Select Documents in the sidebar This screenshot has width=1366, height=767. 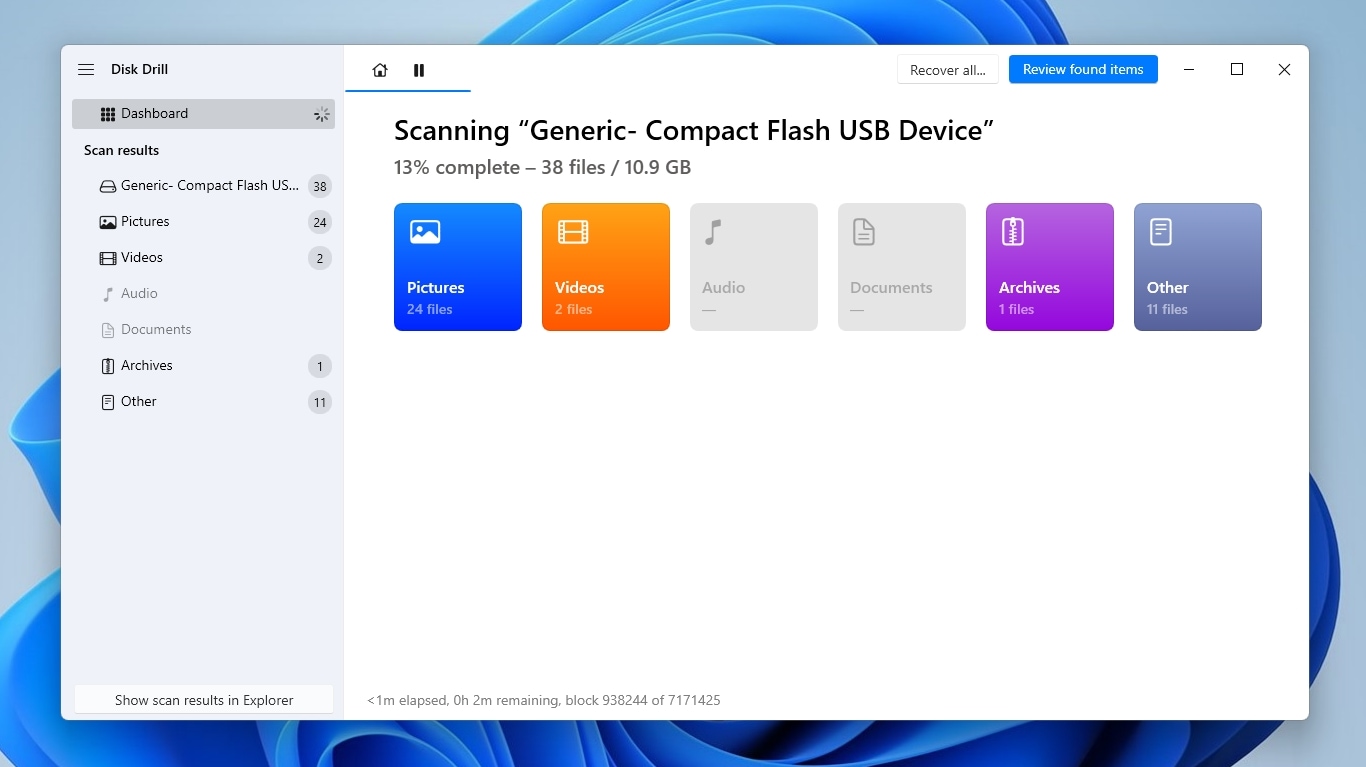(x=203, y=330)
